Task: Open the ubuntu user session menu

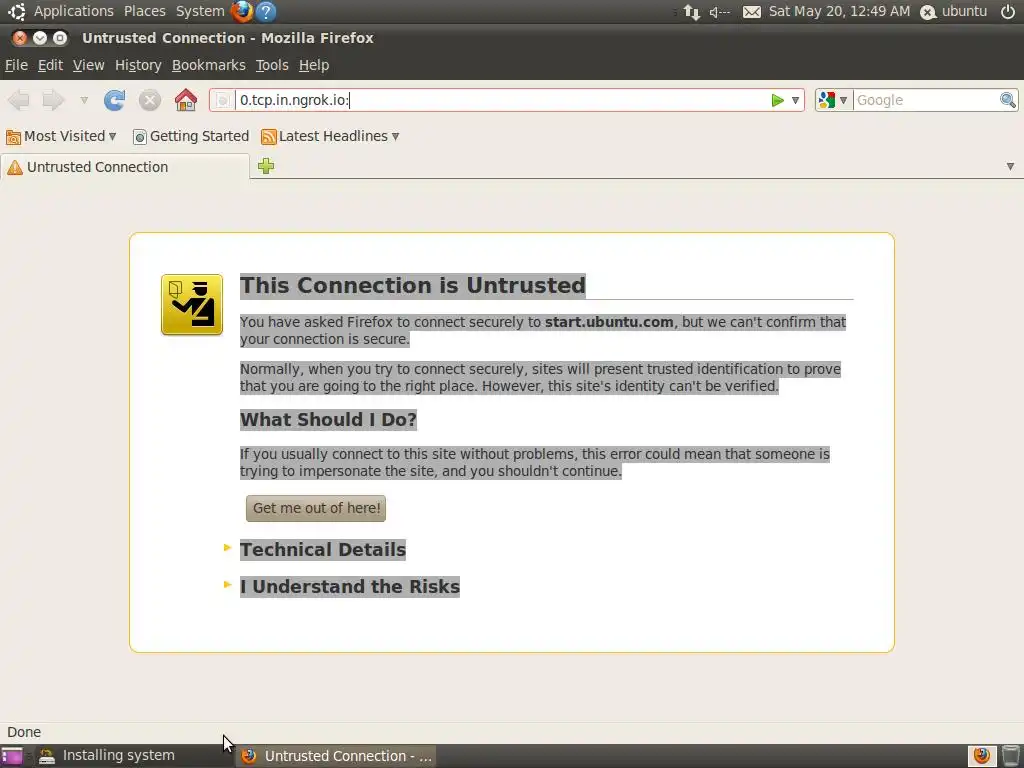Action: click(953, 12)
